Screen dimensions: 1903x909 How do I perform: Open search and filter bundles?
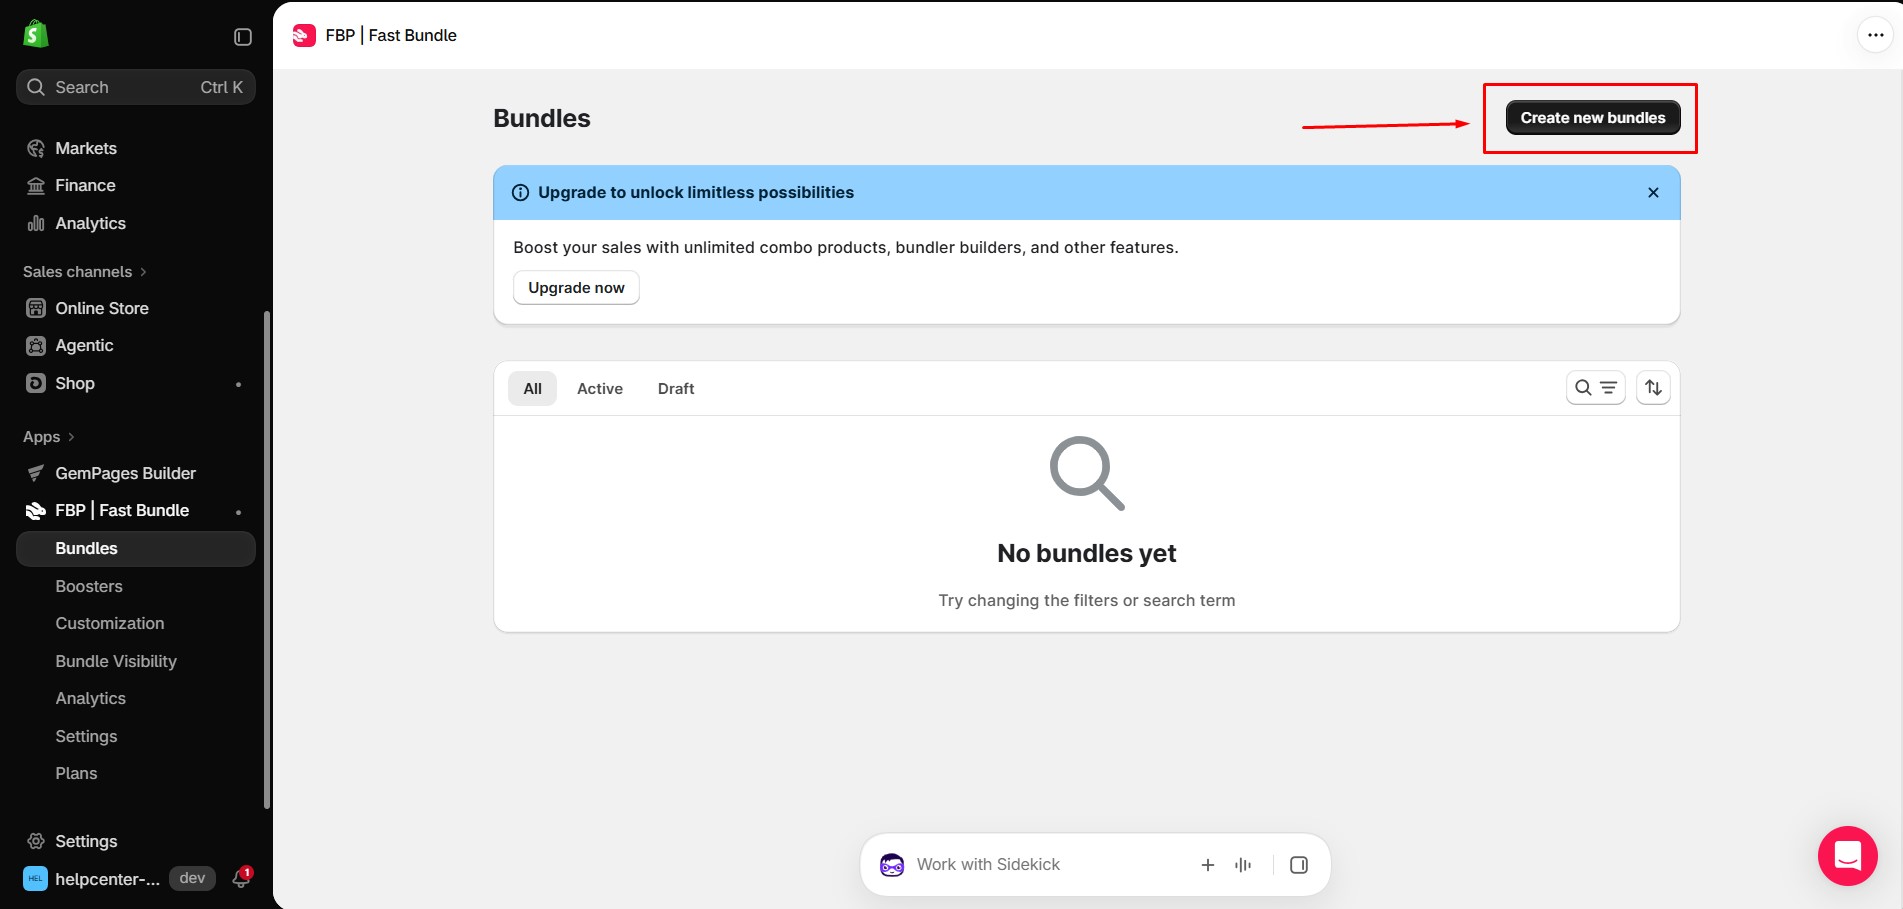(x=1595, y=388)
